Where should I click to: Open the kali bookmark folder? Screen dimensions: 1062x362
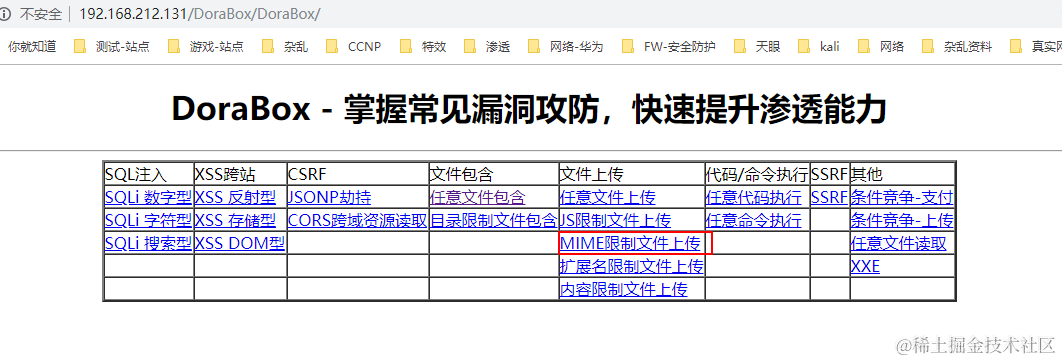pyautogui.click(x=819, y=46)
